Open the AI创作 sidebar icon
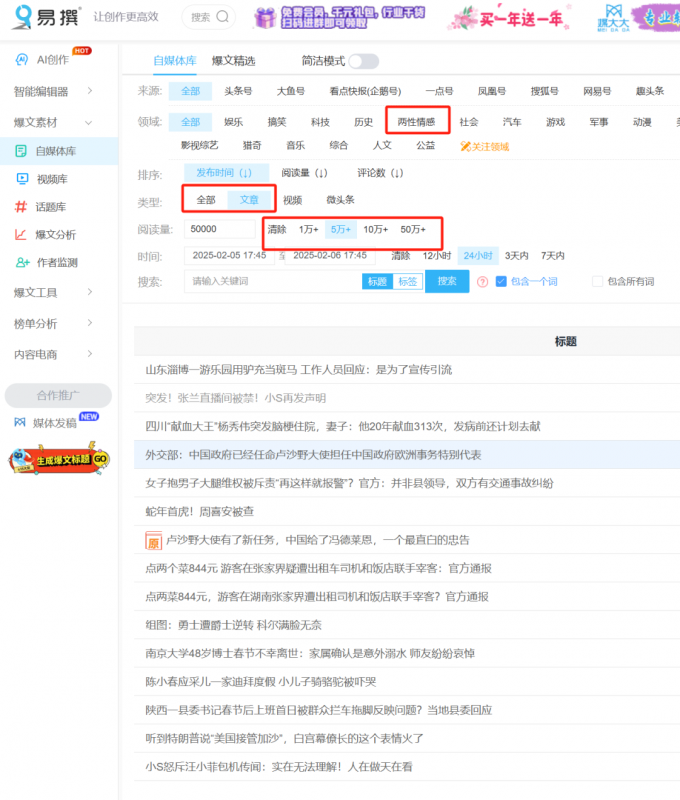680x800 pixels. tap(21, 60)
